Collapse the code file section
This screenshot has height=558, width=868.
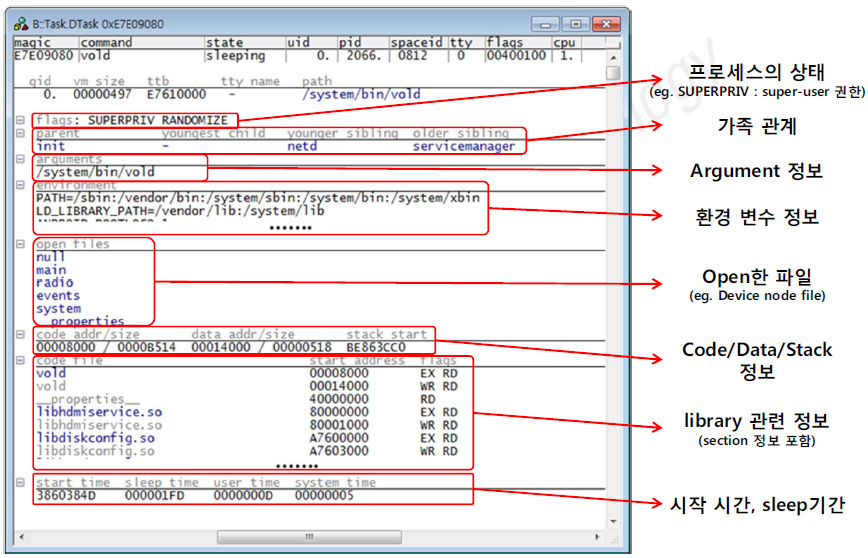click(21, 360)
